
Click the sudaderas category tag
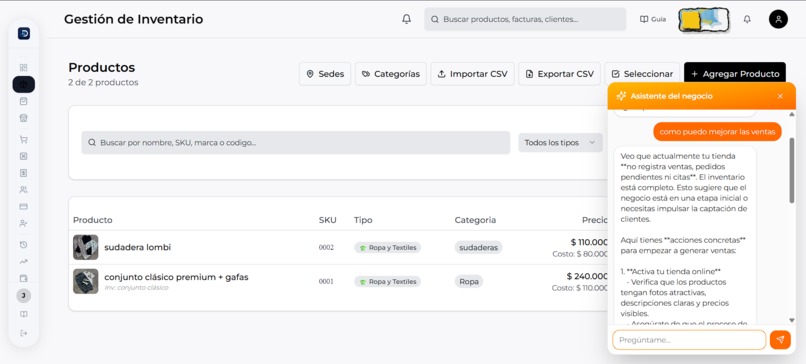(478, 247)
